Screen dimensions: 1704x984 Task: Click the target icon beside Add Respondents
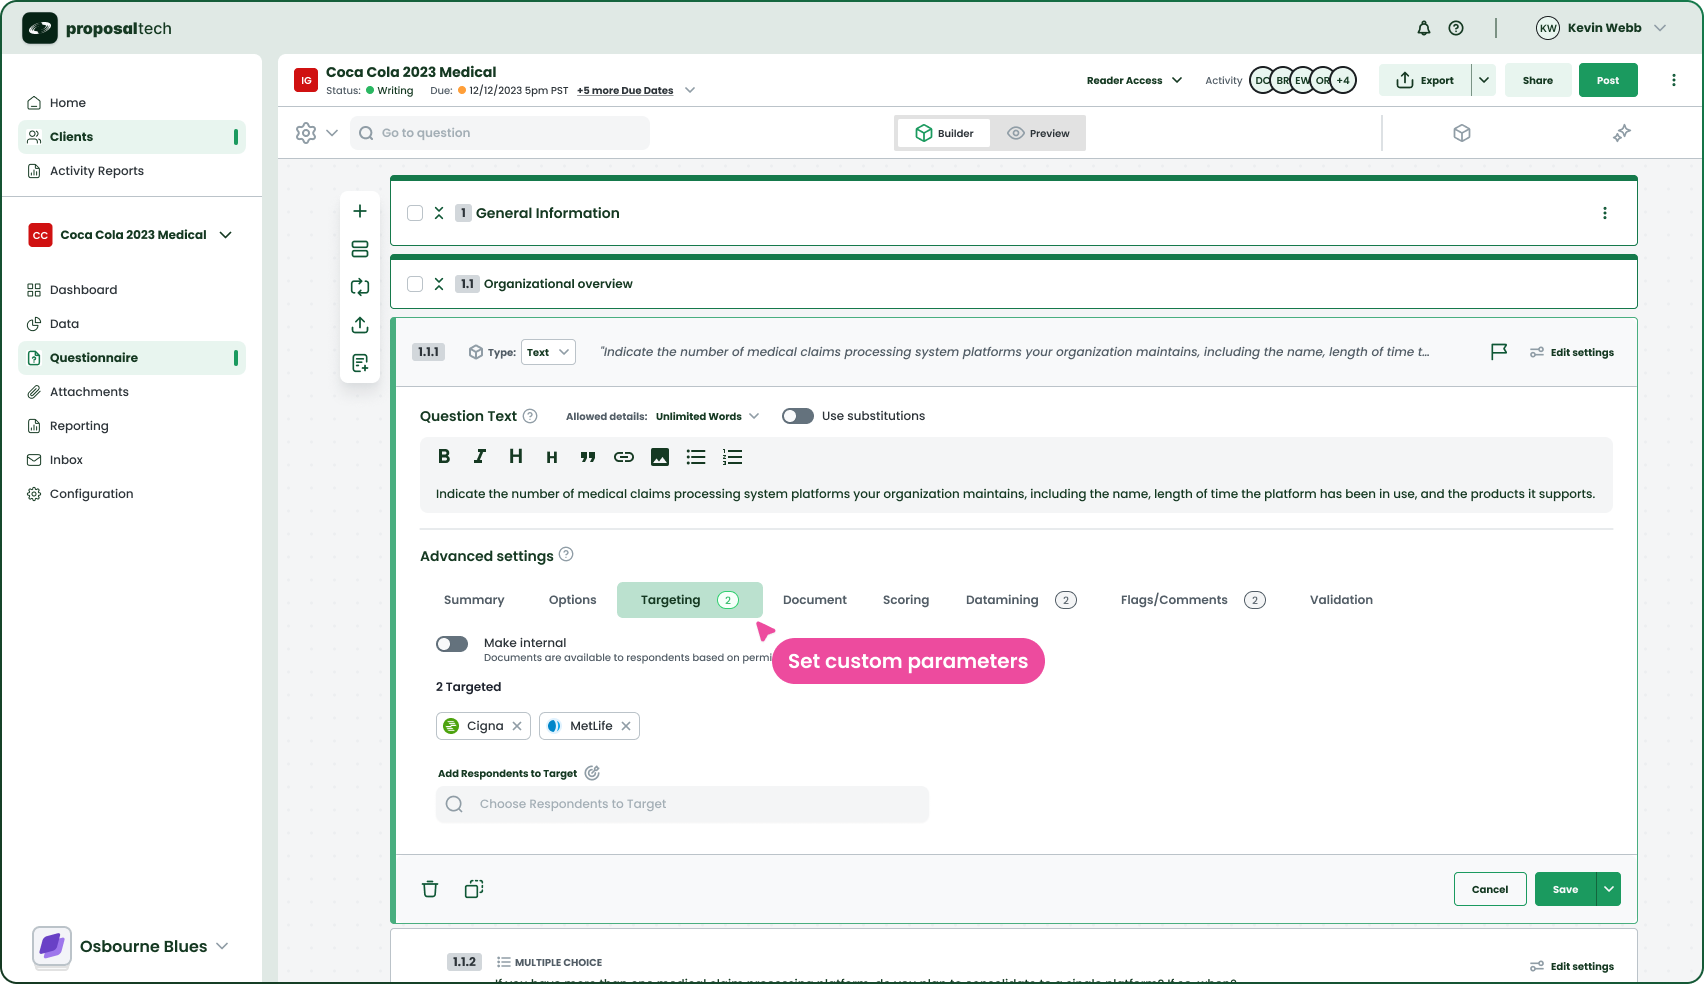pos(592,773)
